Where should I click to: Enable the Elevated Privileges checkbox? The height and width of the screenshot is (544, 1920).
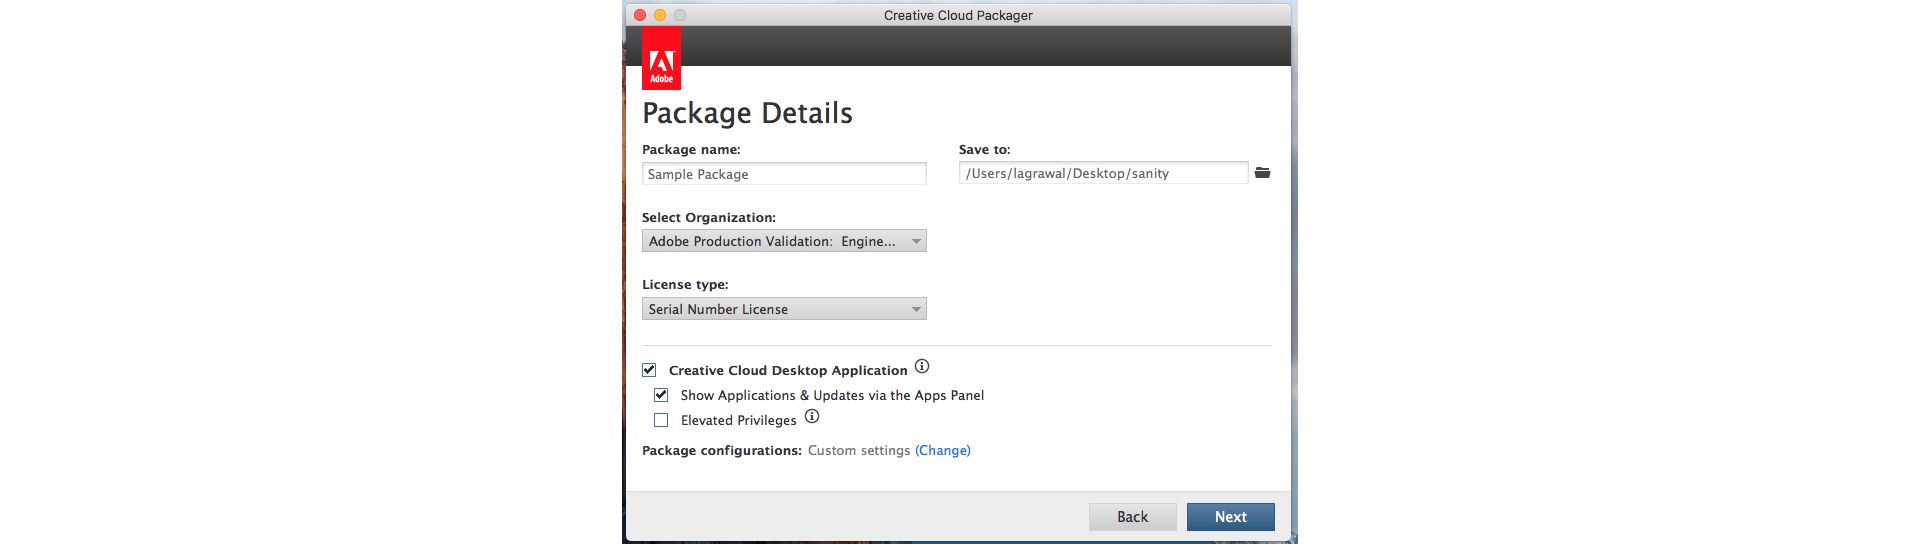coord(661,420)
